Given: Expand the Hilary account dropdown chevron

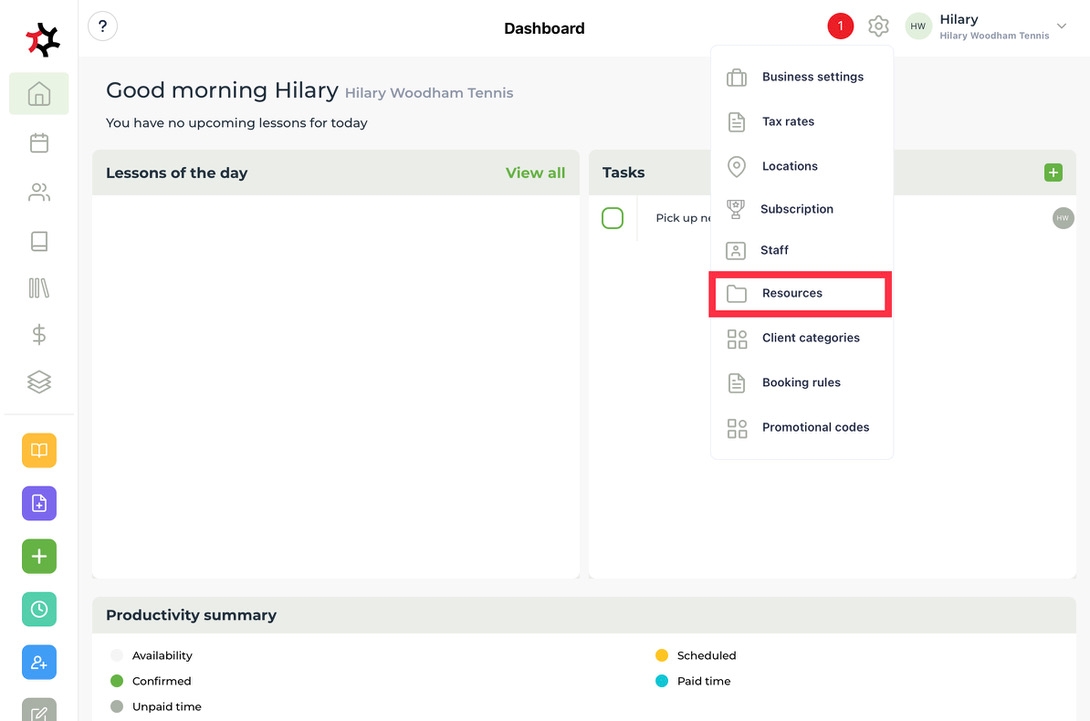Looking at the screenshot, I should coord(1062,27).
